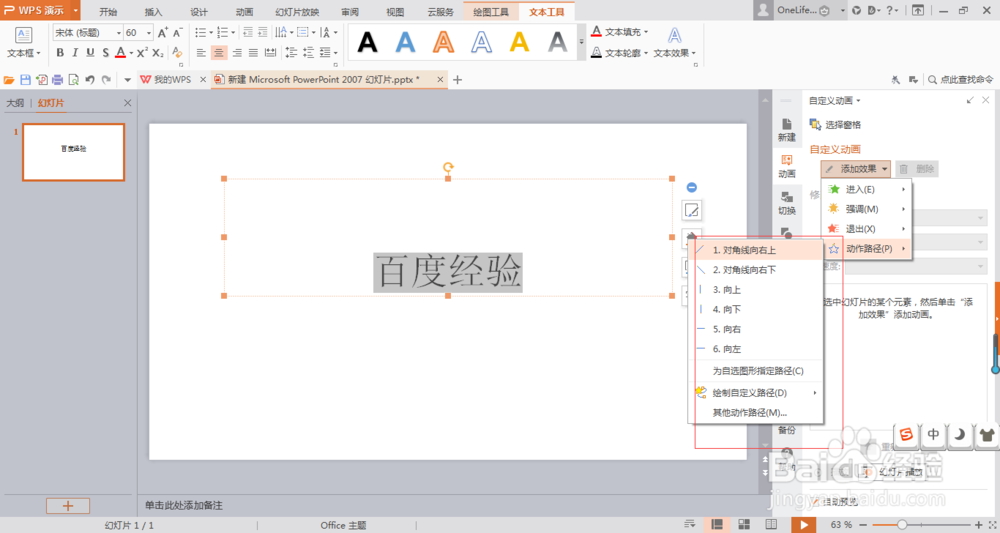Add new slide with plus button
This screenshot has width=1000, height=533.
coord(68,506)
